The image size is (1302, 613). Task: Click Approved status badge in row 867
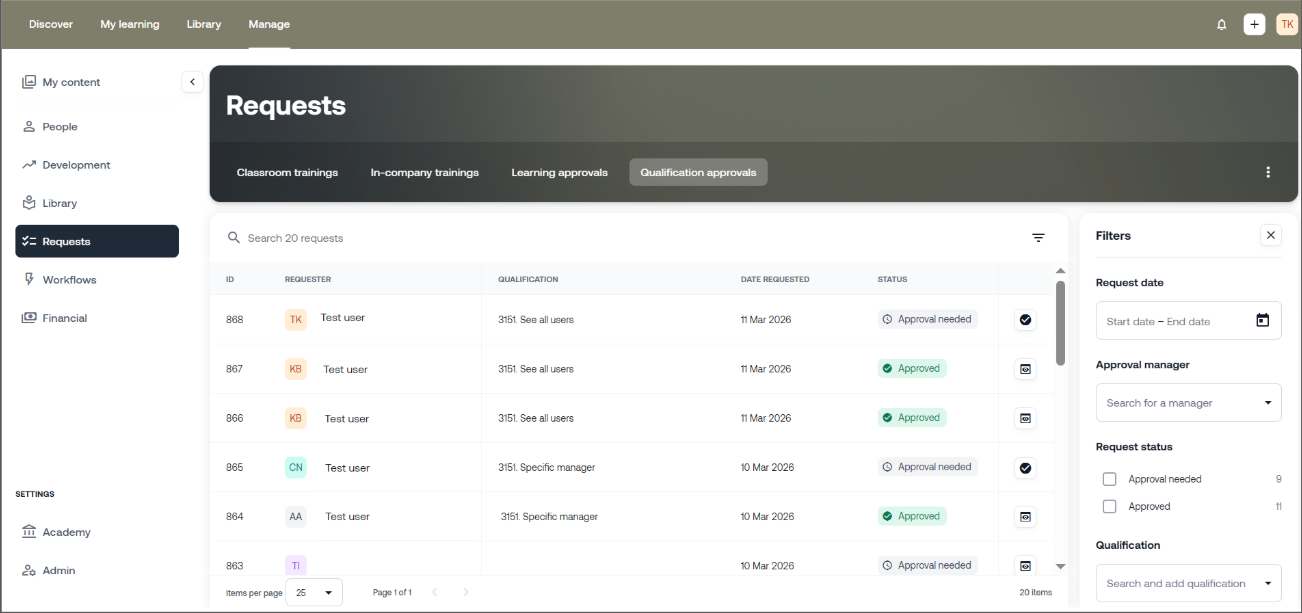912,368
